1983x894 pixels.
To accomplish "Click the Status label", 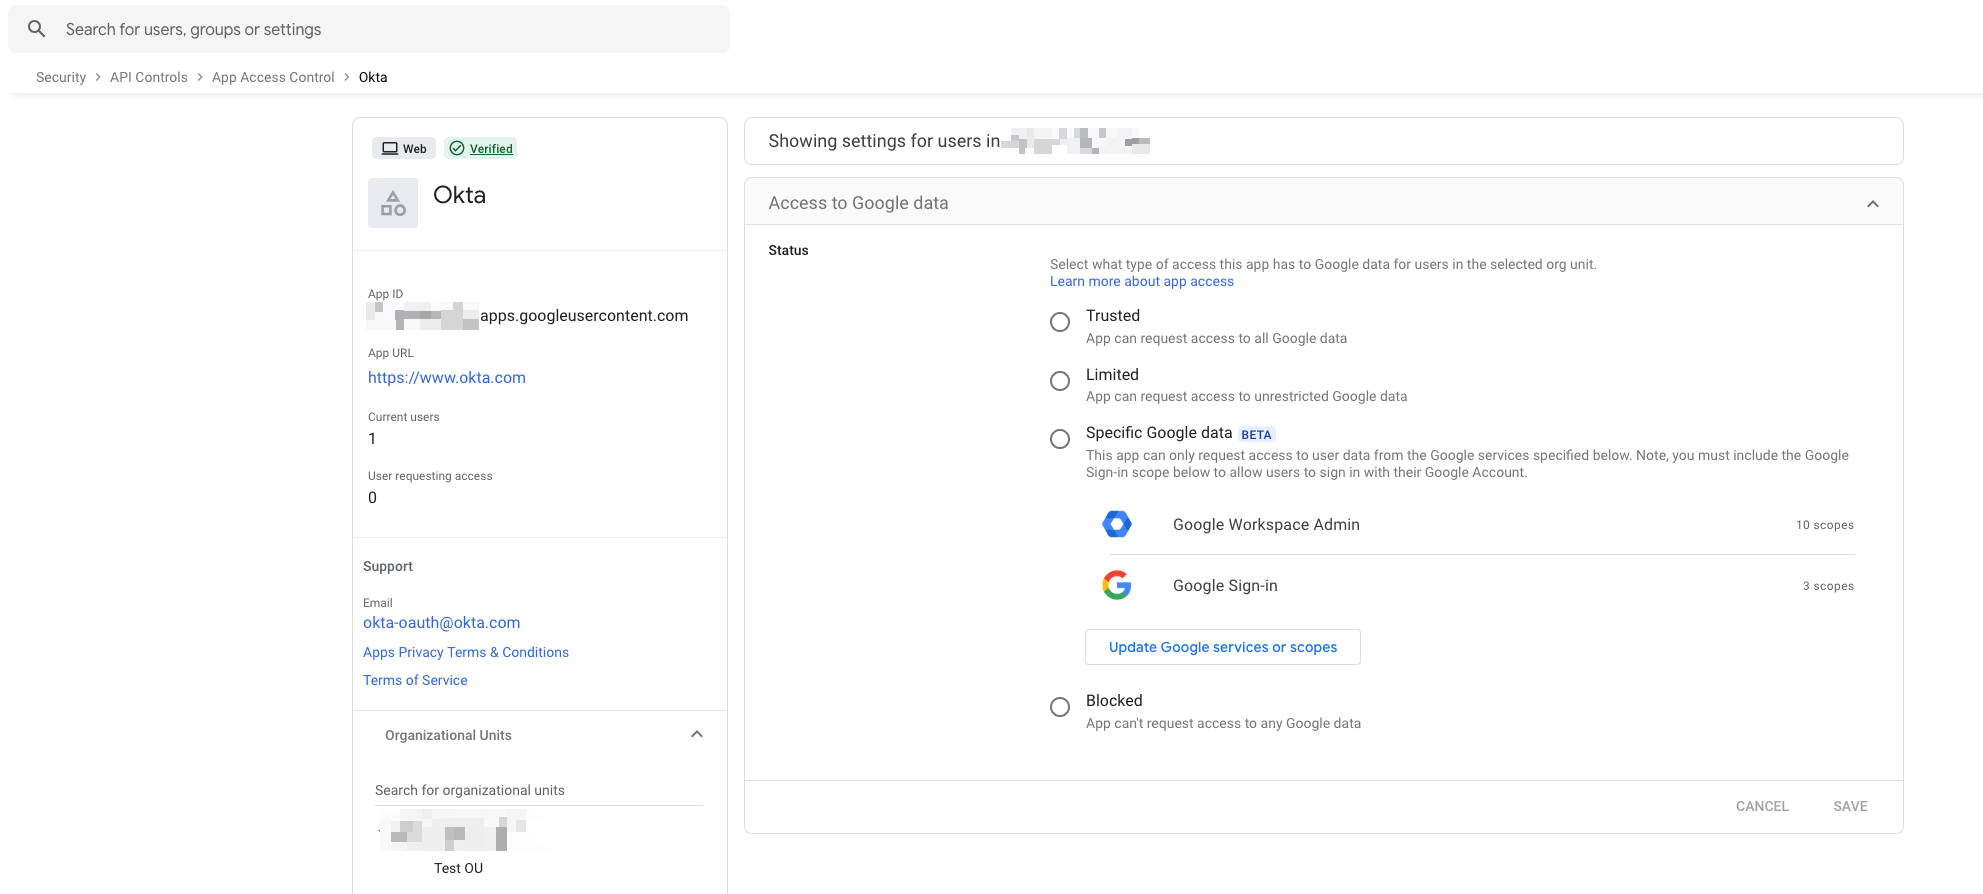I will point(788,250).
